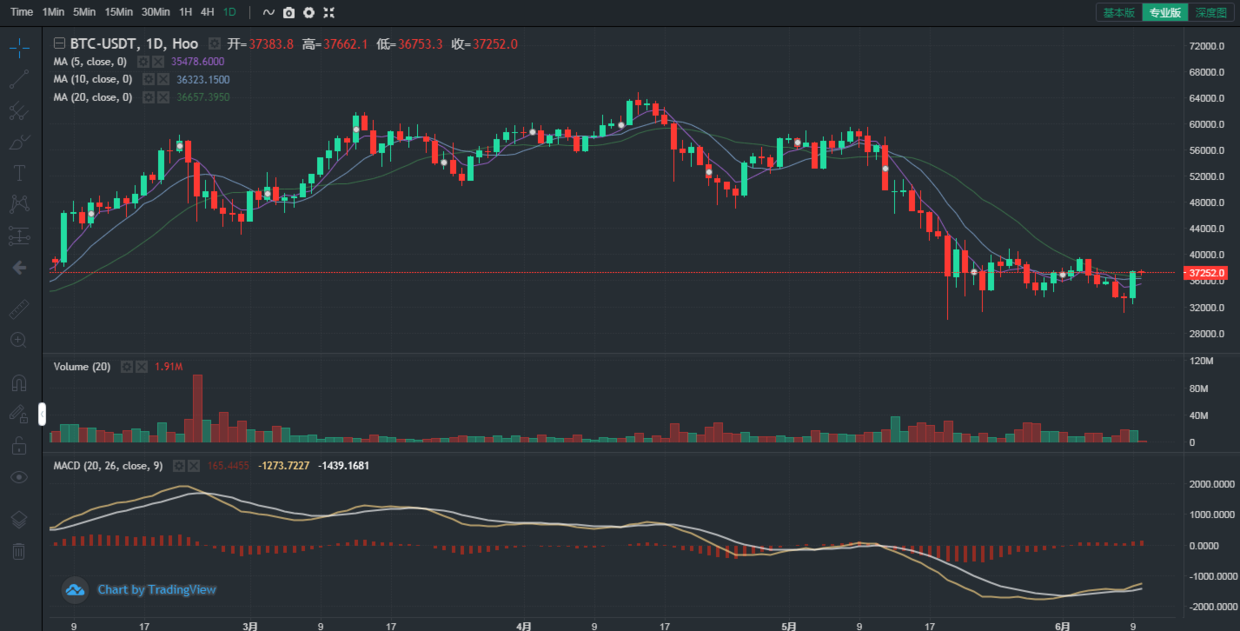Enter fullscreen mode using the expand icon
1240x631 pixels.
pyautogui.click(x=329, y=12)
